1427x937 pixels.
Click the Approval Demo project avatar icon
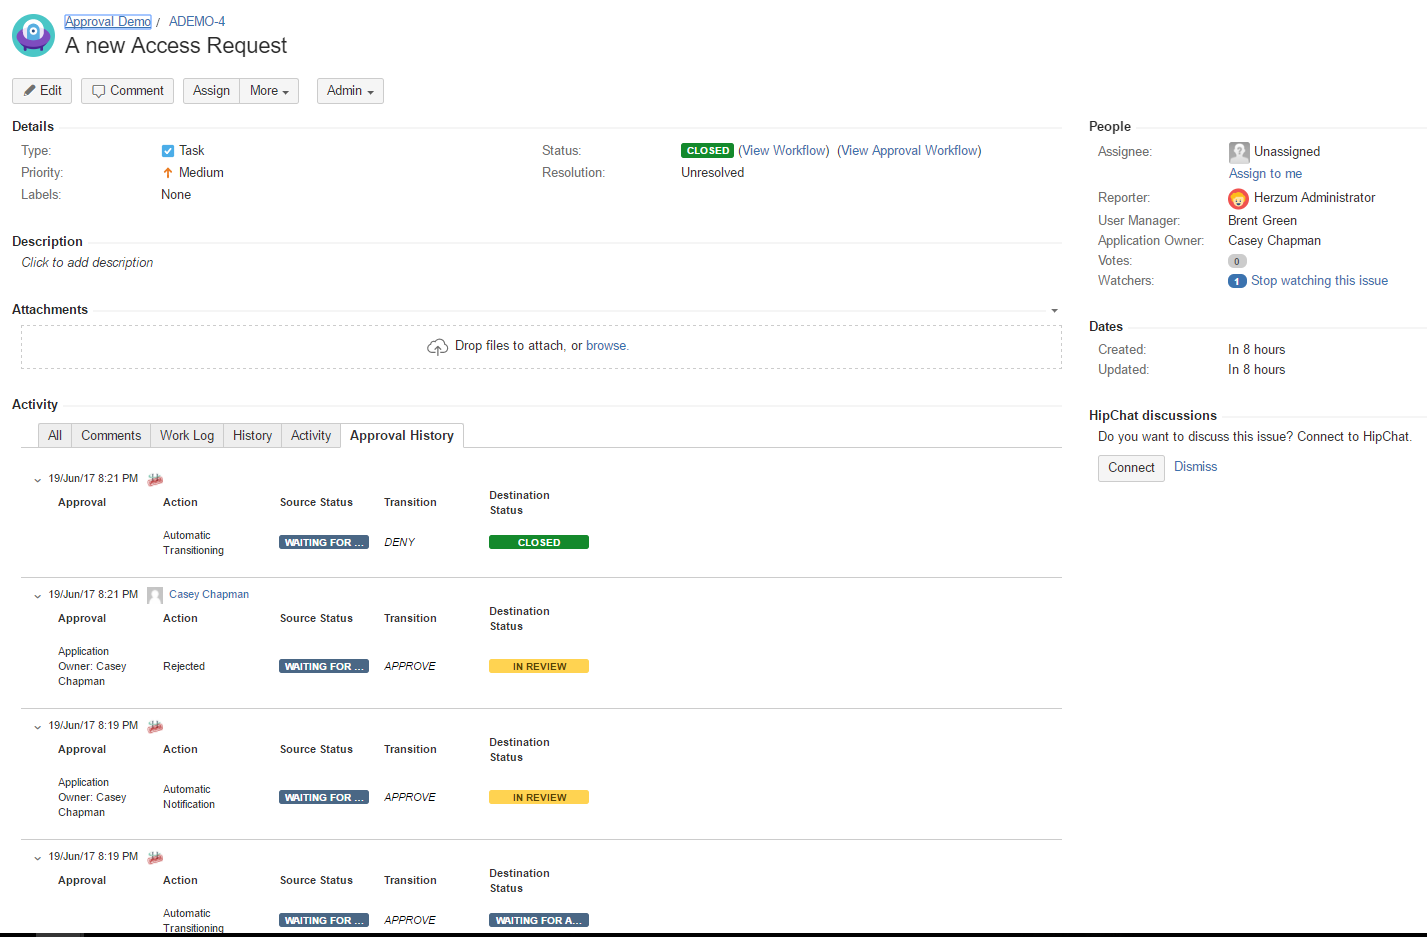[33, 35]
